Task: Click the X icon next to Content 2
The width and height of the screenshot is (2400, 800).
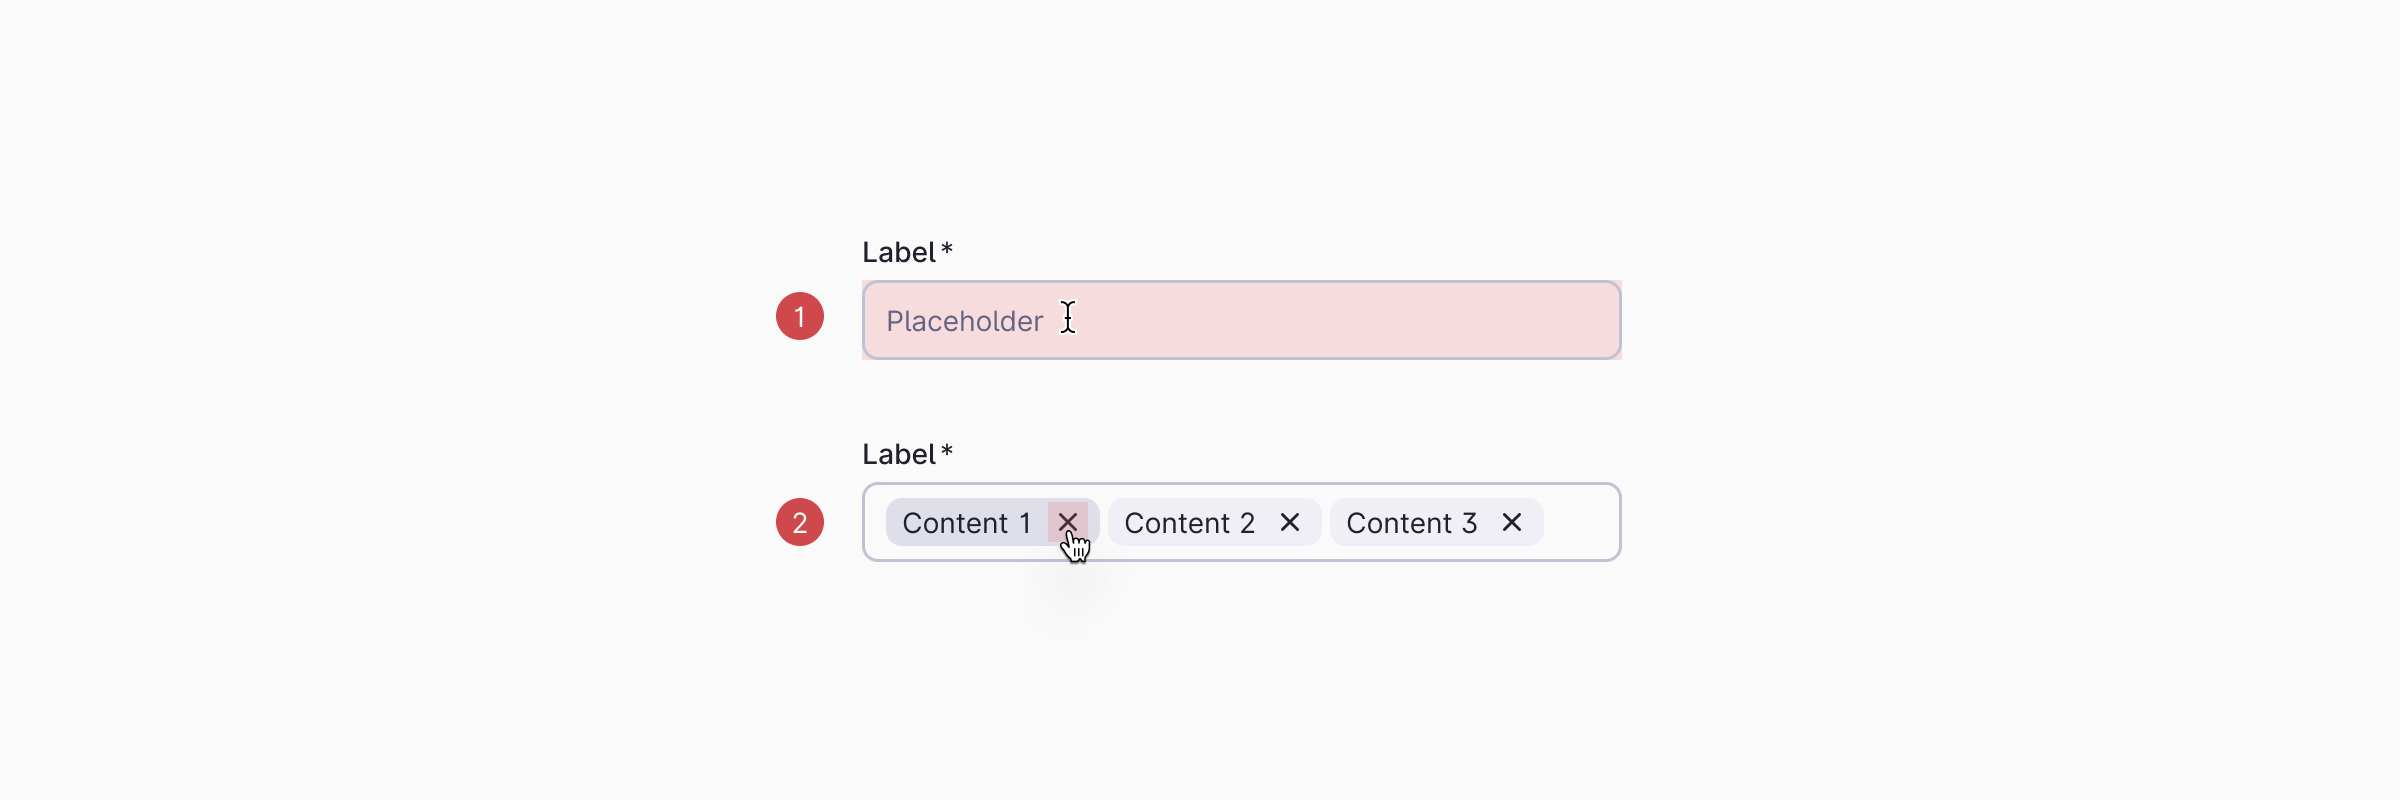Action: [1289, 521]
